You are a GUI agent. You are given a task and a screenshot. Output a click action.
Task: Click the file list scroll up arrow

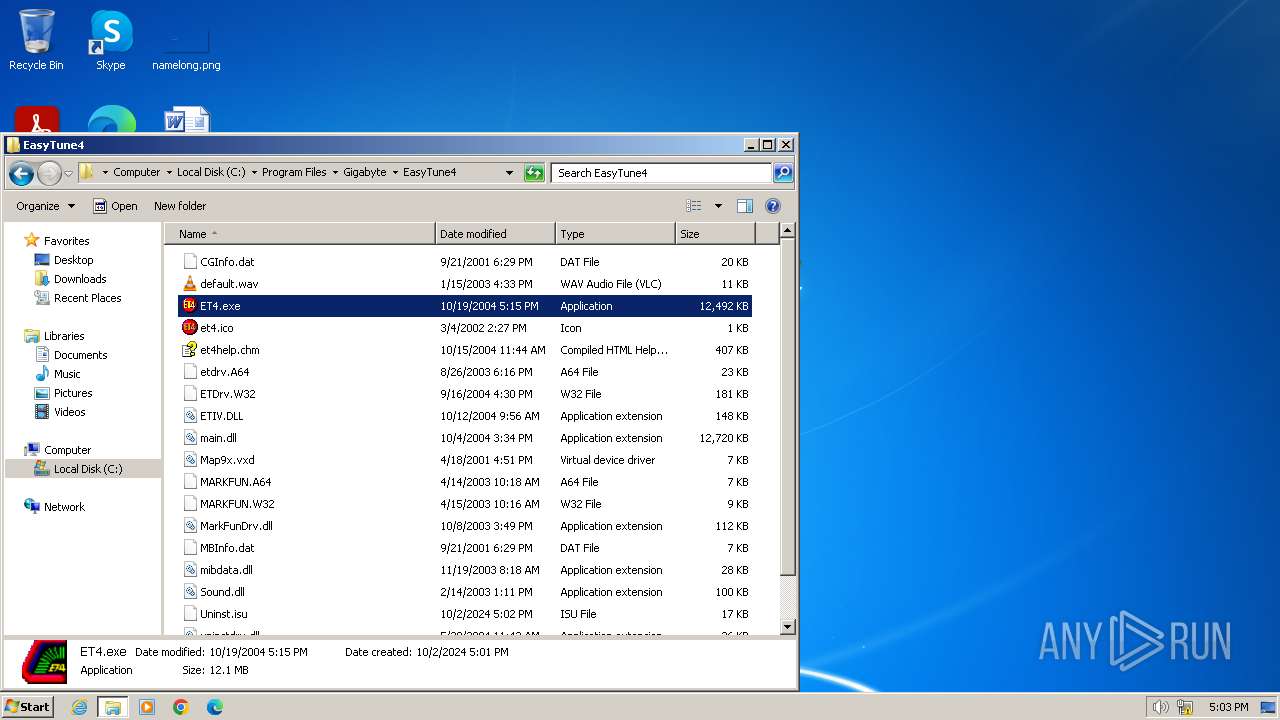pos(787,231)
